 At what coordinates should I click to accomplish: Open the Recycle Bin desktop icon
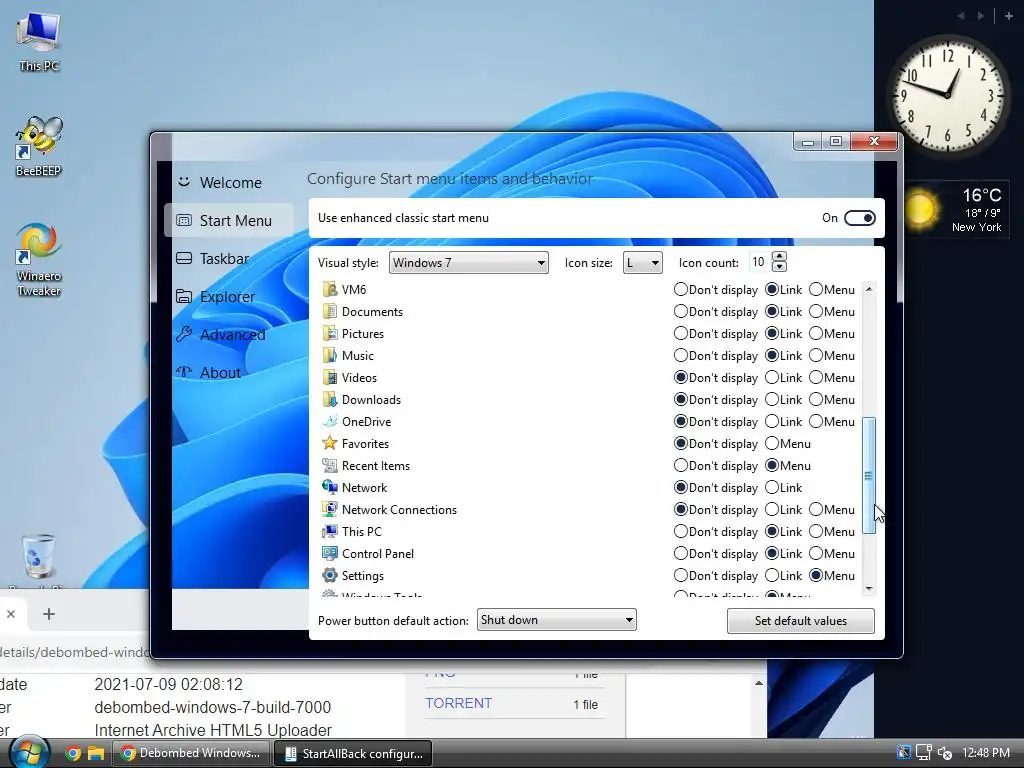[x=39, y=559]
